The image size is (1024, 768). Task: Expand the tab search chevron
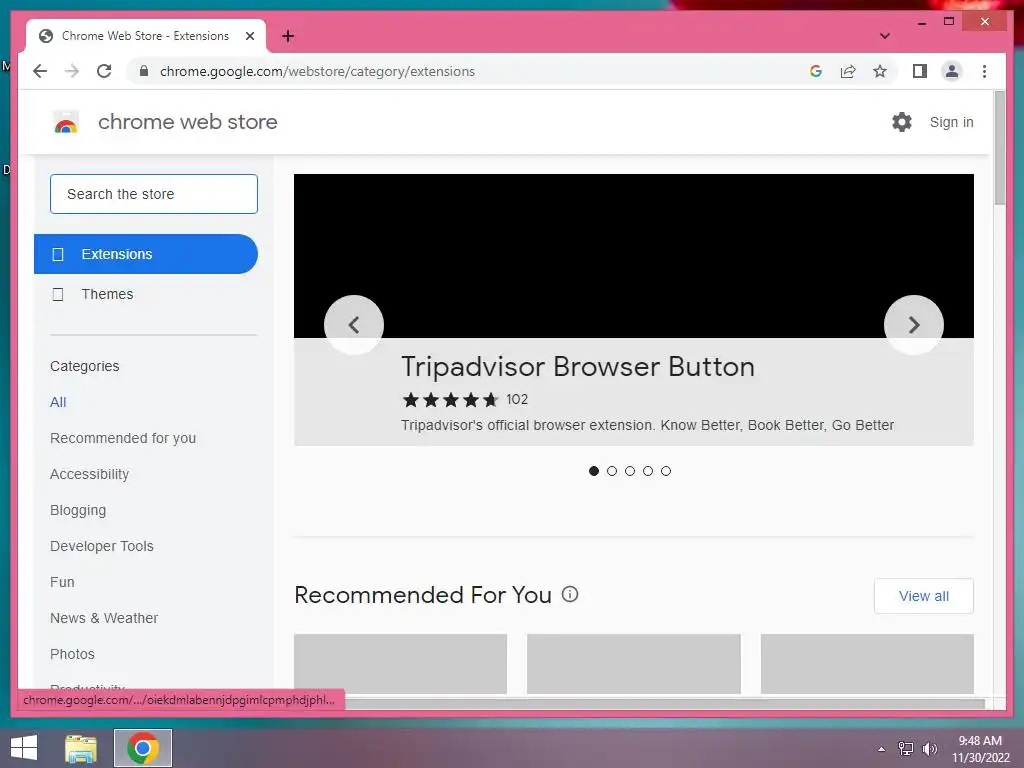pyautogui.click(x=884, y=36)
